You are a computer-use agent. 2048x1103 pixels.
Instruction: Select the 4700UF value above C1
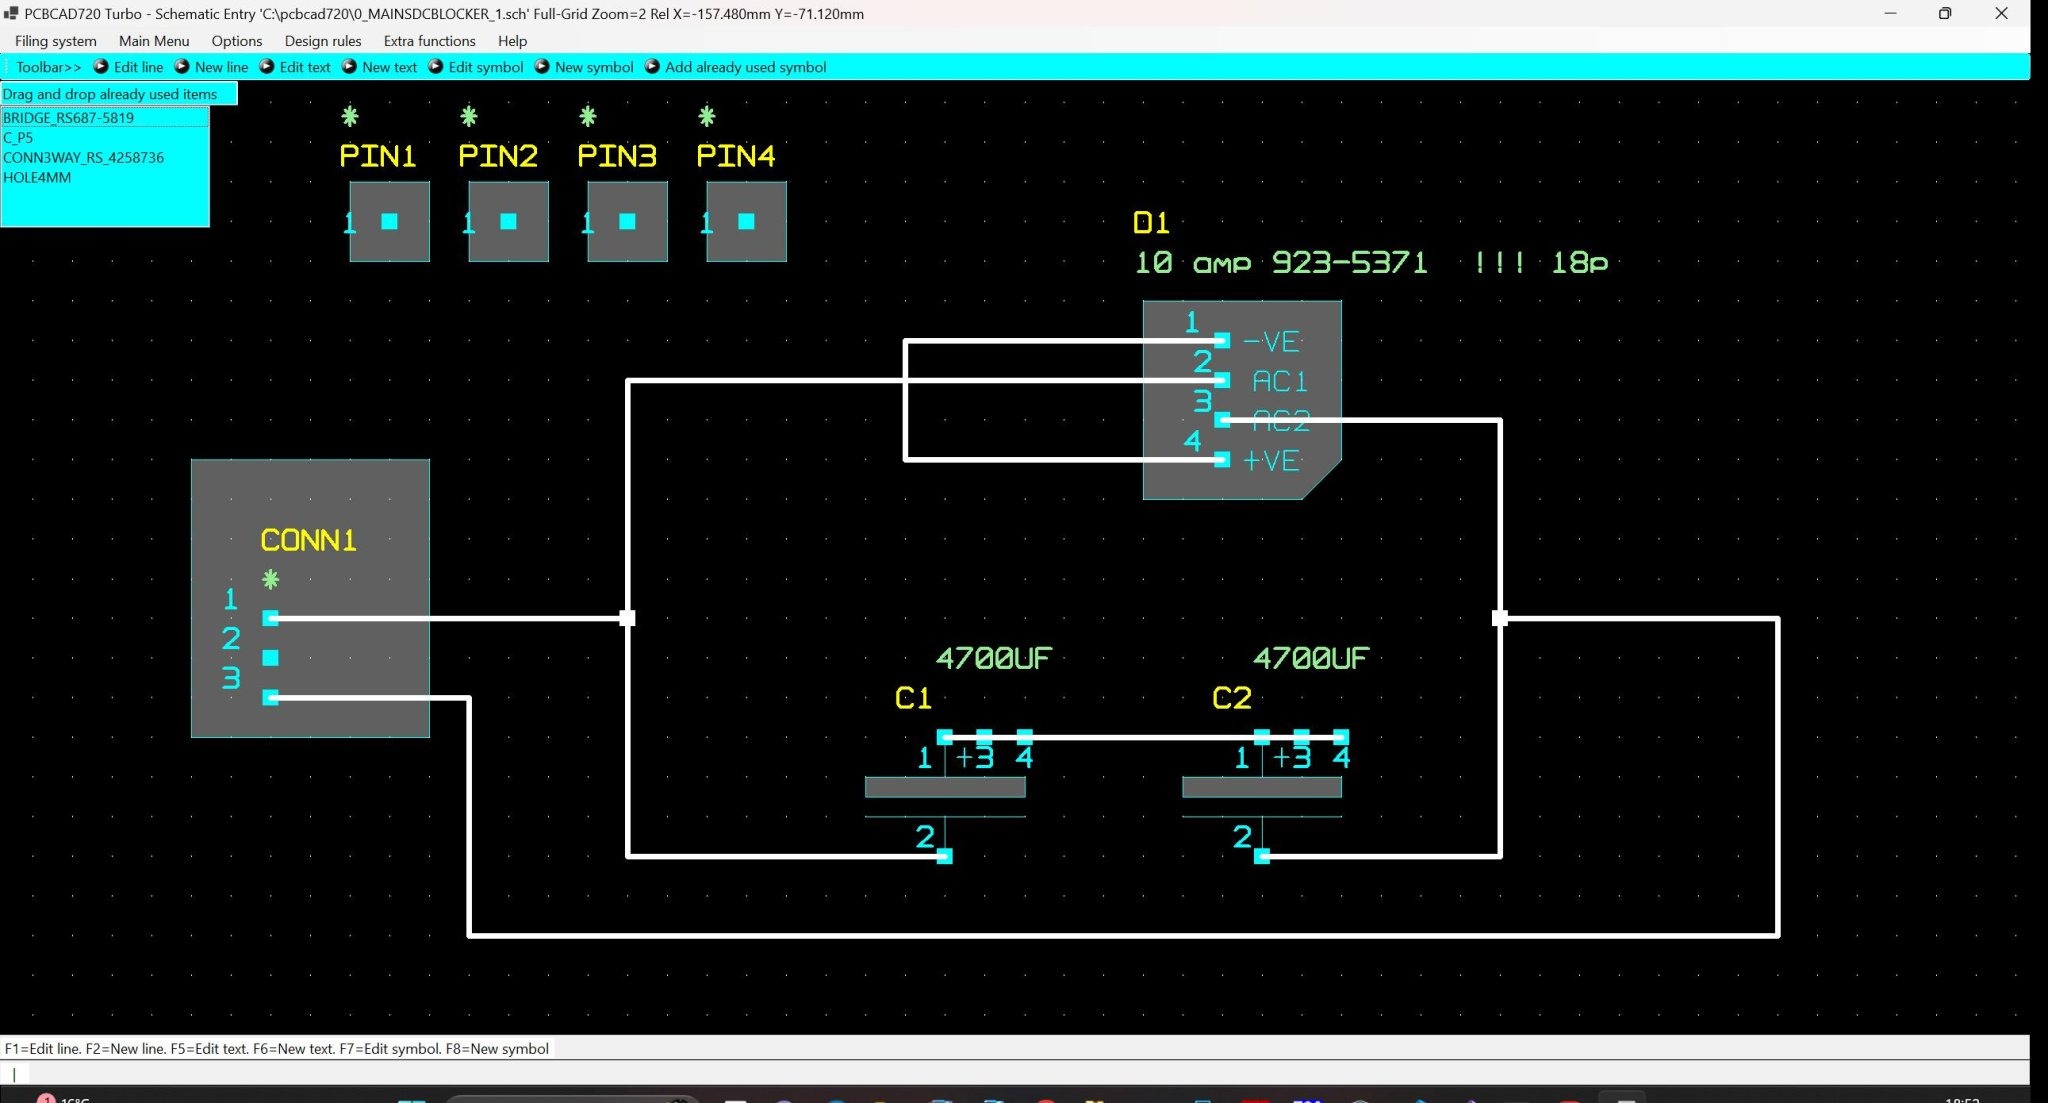point(993,658)
